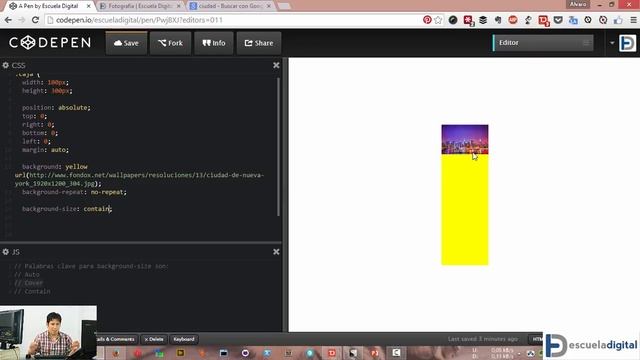The width and height of the screenshot is (640, 360).
Task: Click the background image URL text
Action: 139,179
